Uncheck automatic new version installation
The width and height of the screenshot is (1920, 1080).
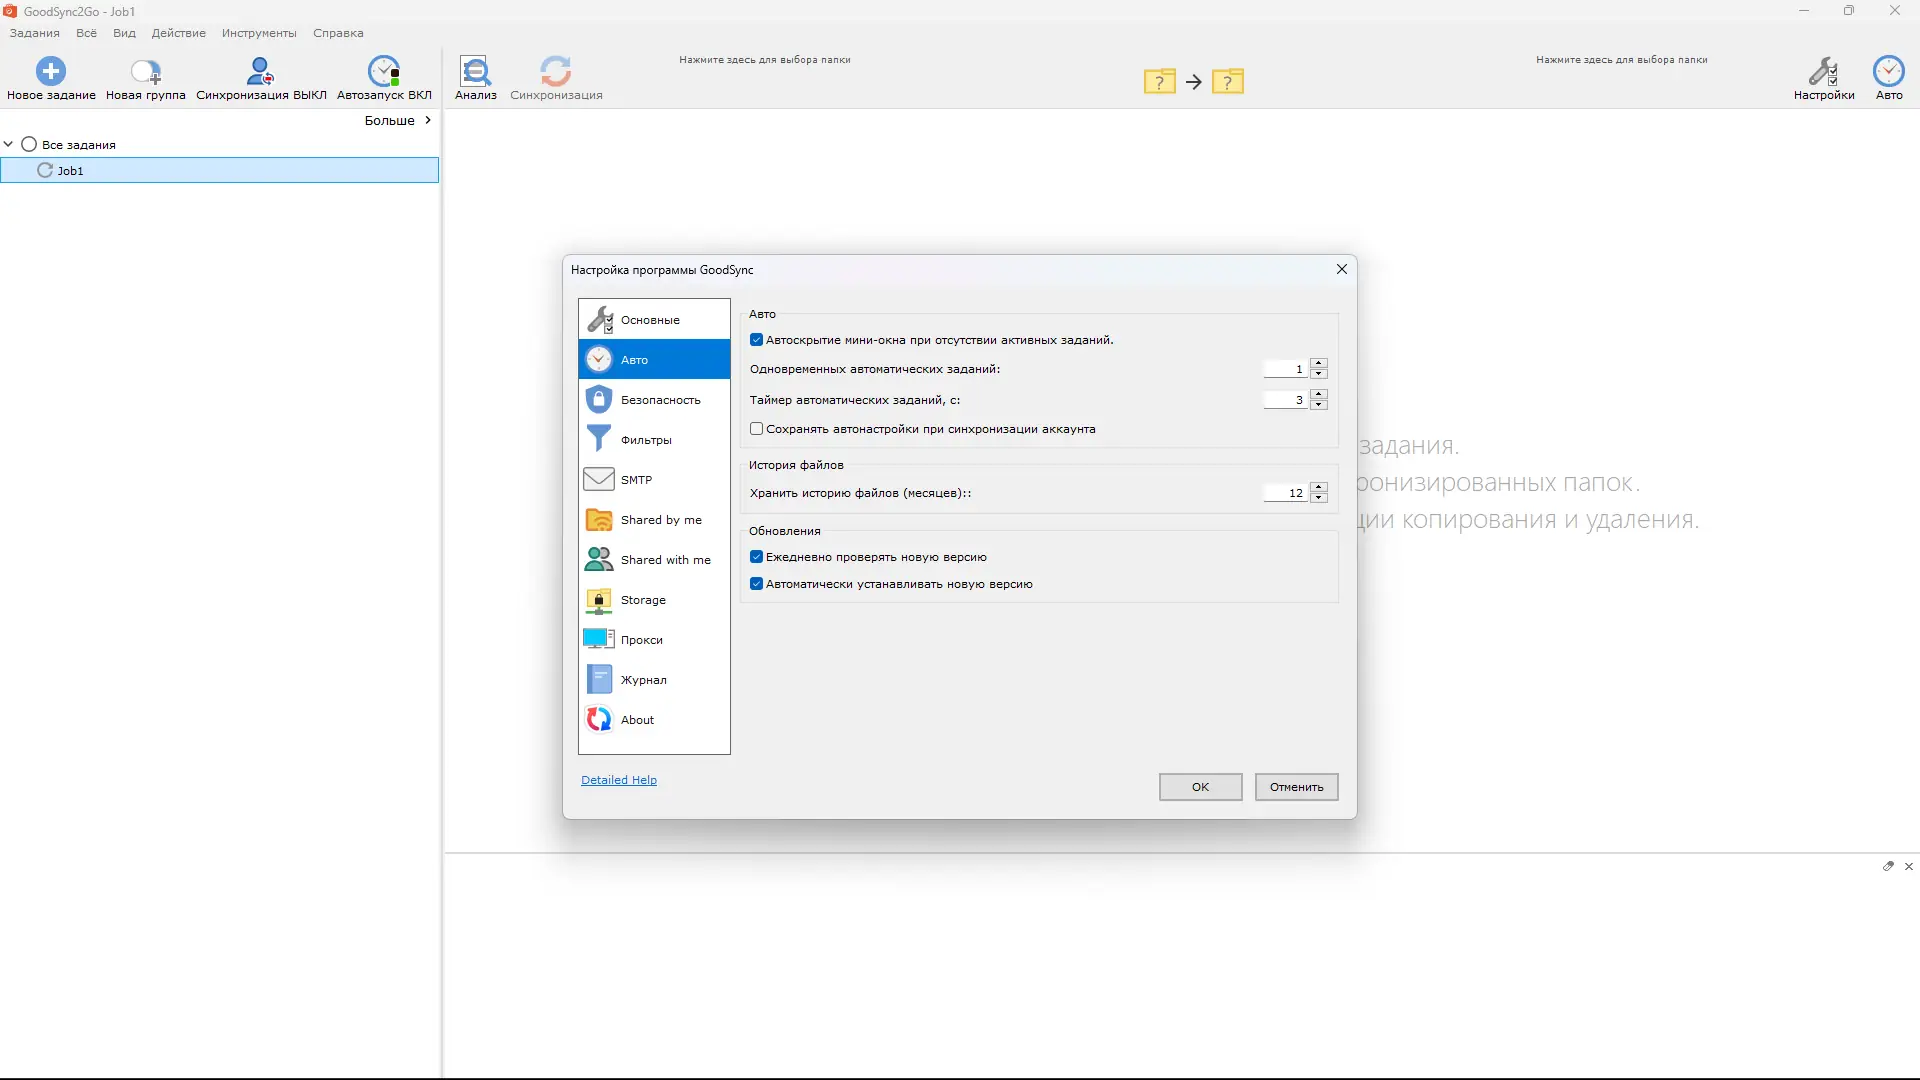[757, 584]
